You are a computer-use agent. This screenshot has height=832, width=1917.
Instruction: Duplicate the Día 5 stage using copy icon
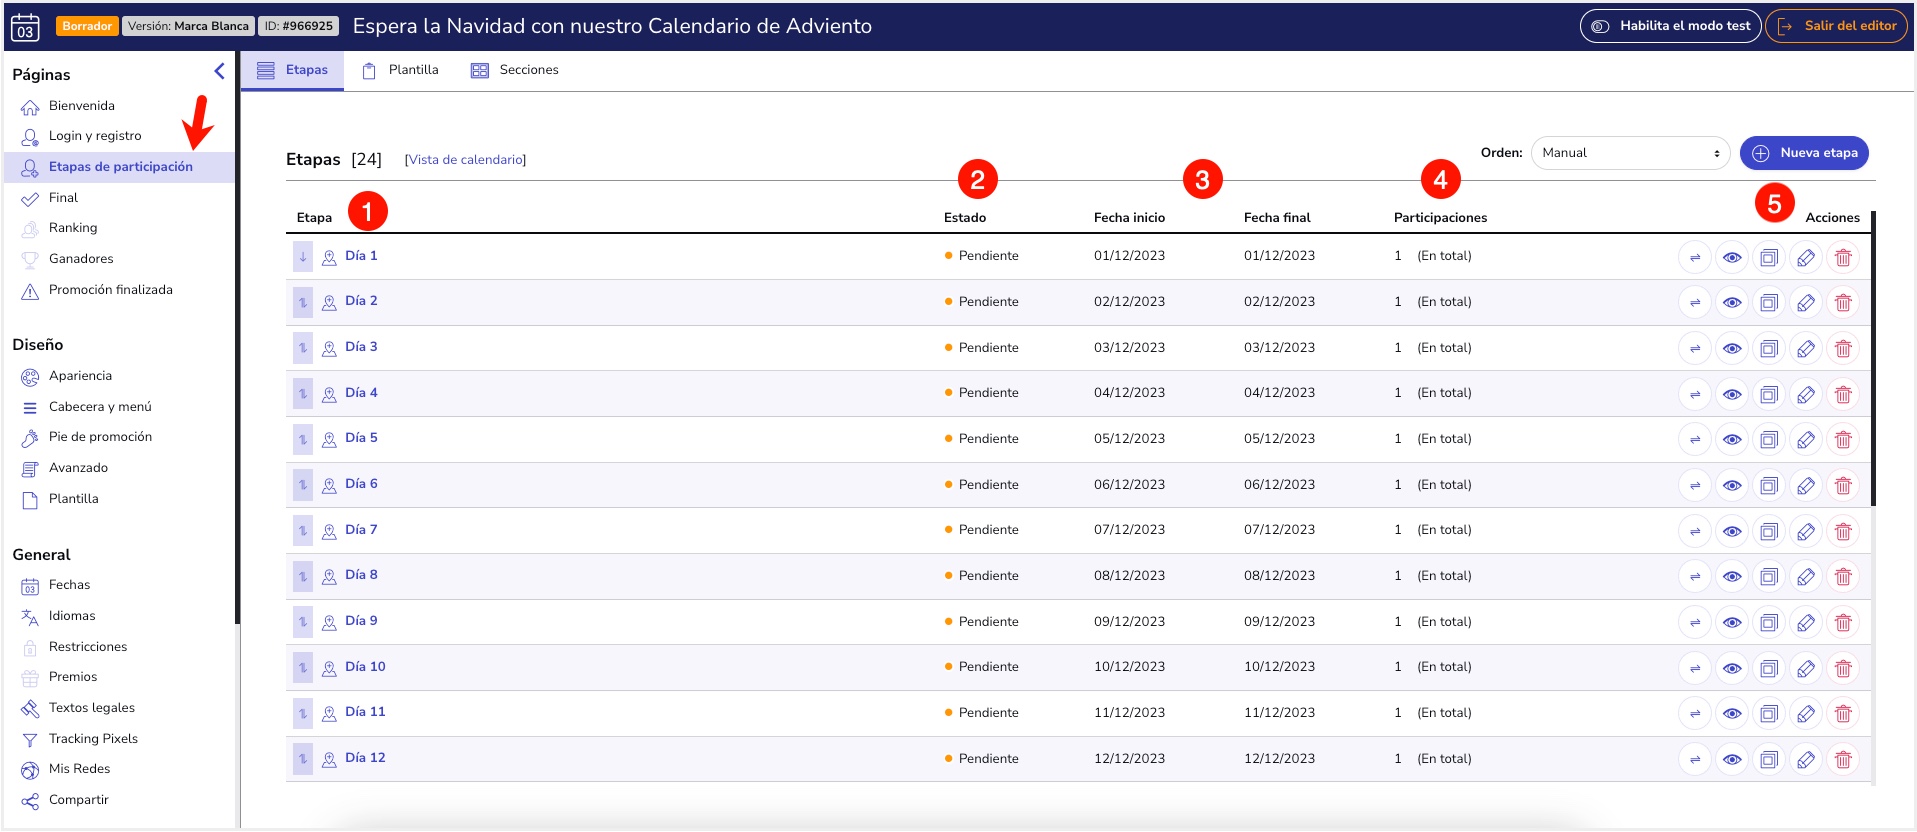tap(1768, 440)
